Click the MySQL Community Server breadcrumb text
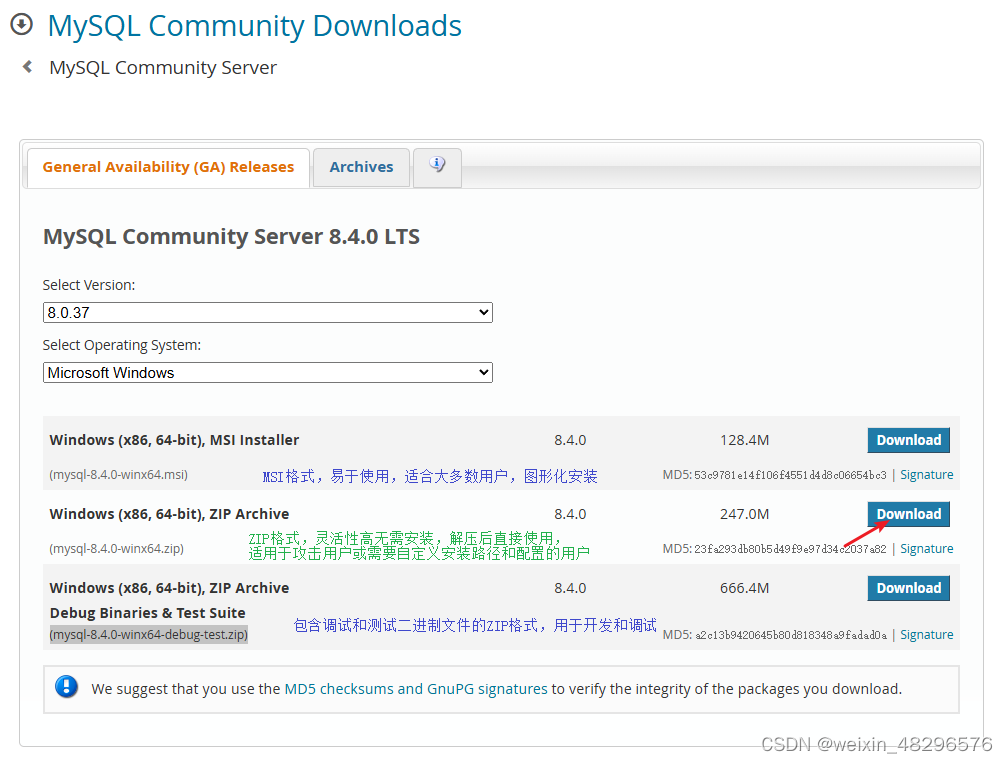Screen dimensions: 1008x763 163,67
